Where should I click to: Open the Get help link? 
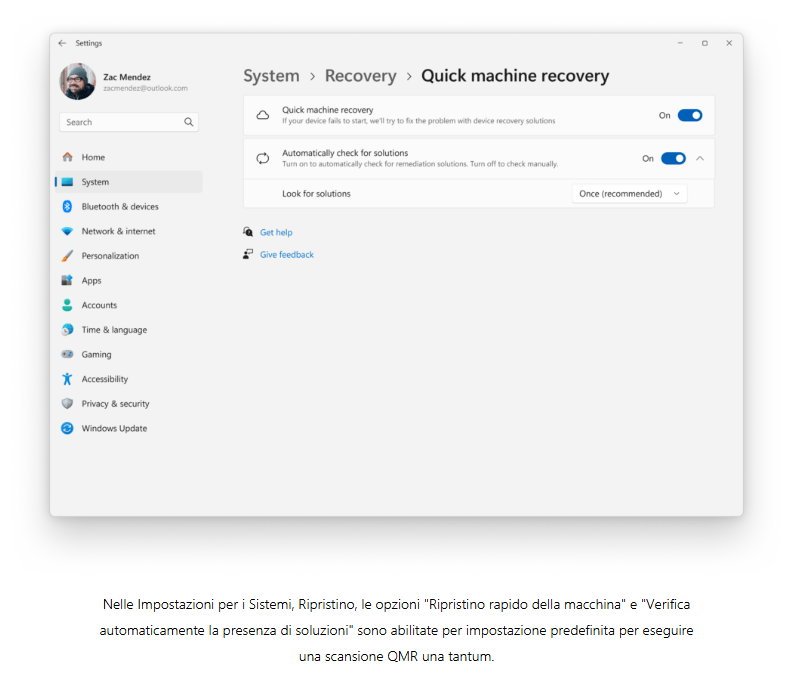click(276, 233)
